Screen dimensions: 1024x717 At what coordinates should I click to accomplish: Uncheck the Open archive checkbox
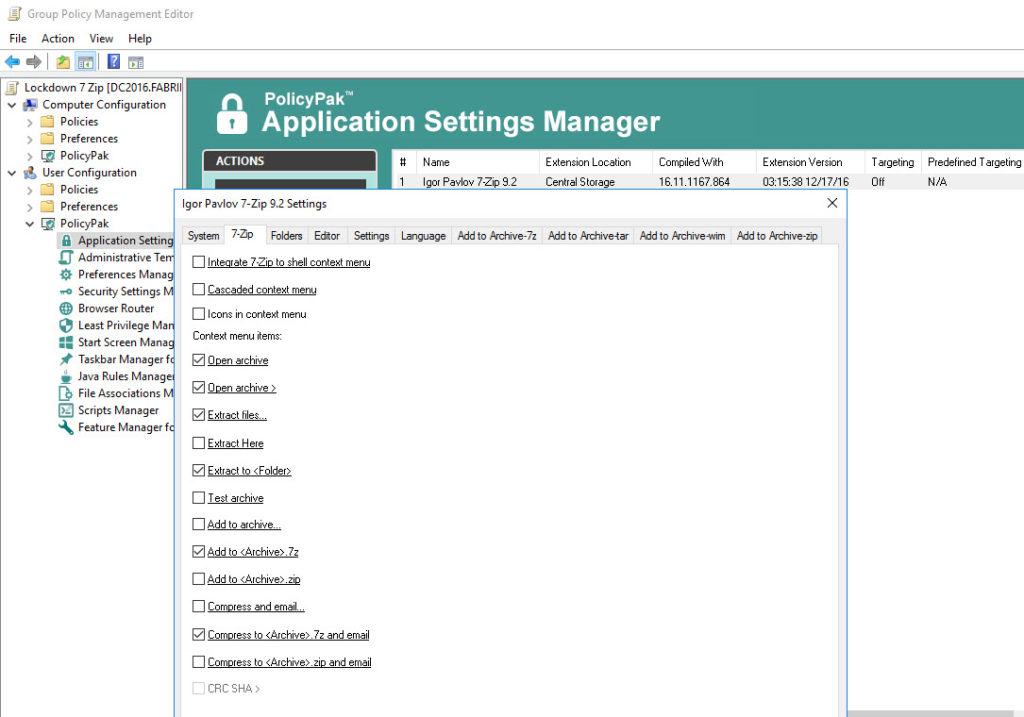(x=199, y=360)
